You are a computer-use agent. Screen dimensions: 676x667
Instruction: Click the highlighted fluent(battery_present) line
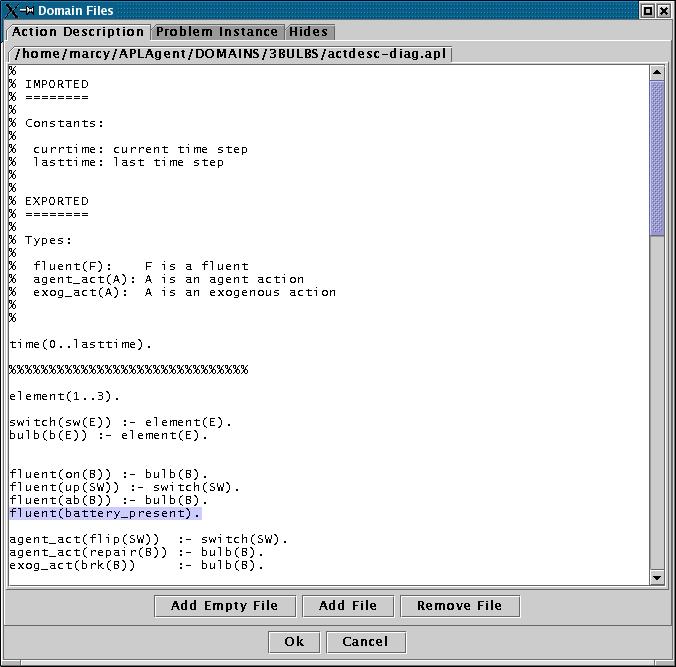[x=105, y=513]
